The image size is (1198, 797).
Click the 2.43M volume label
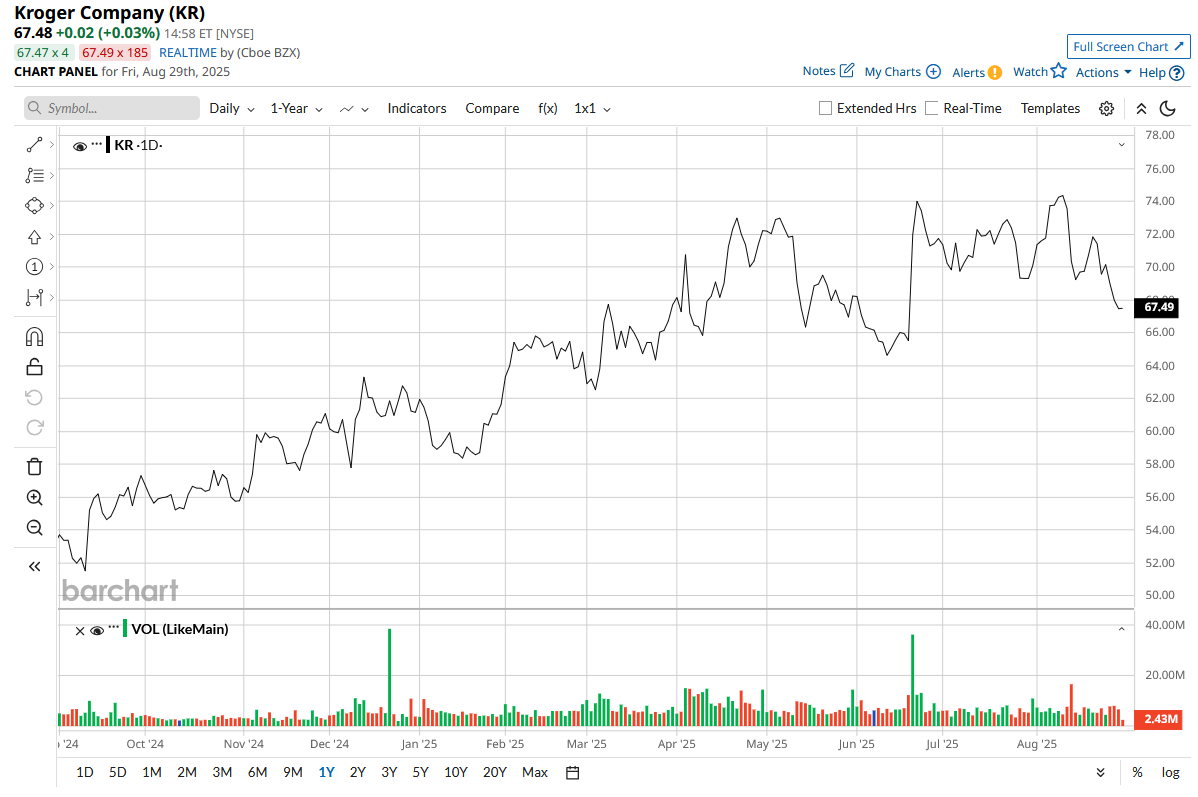pyautogui.click(x=1160, y=718)
